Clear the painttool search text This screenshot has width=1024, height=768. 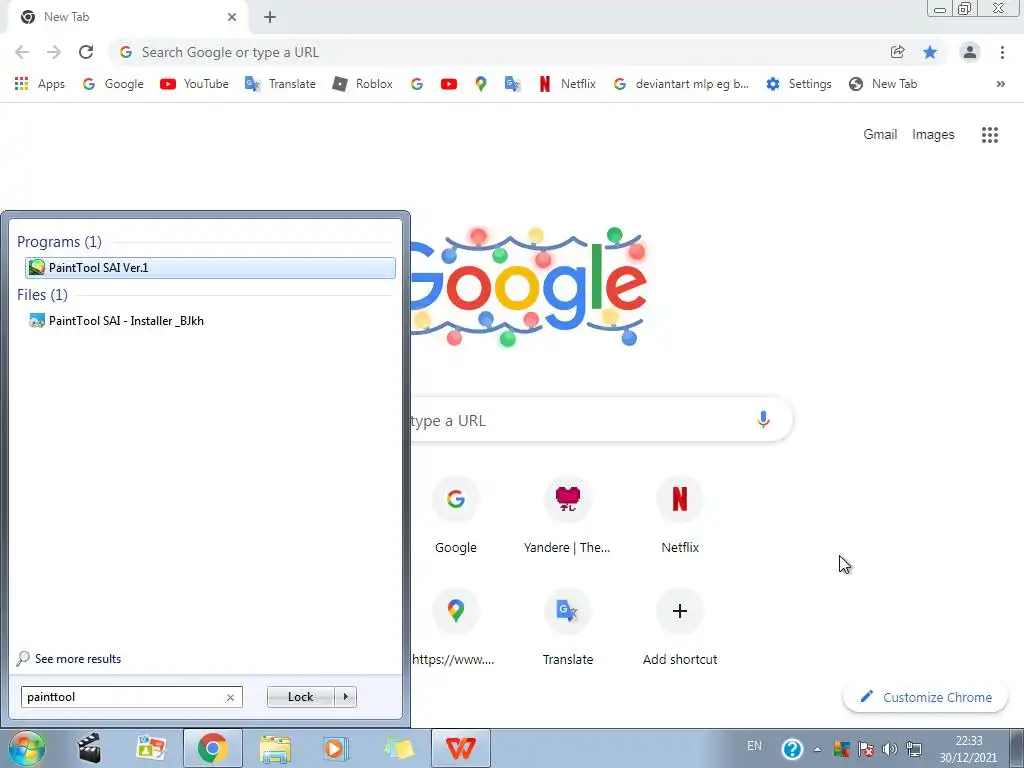pos(230,697)
